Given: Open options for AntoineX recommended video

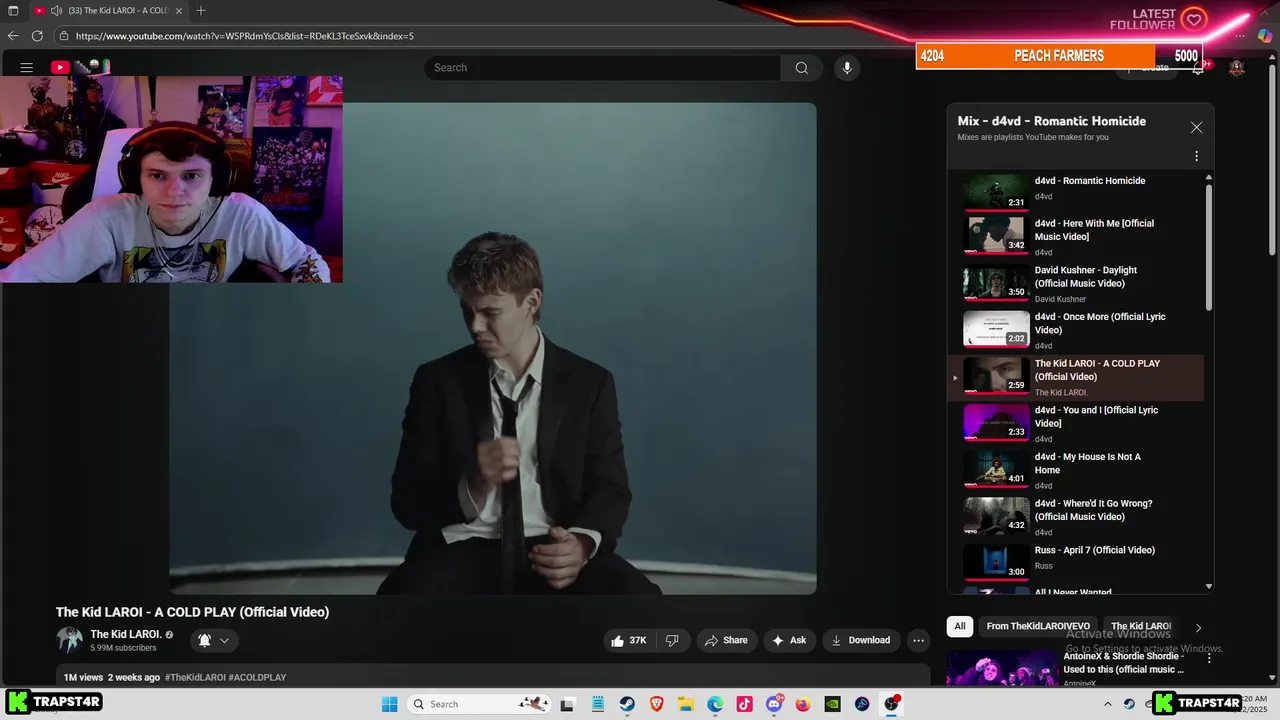Looking at the screenshot, I should (x=1209, y=658).
